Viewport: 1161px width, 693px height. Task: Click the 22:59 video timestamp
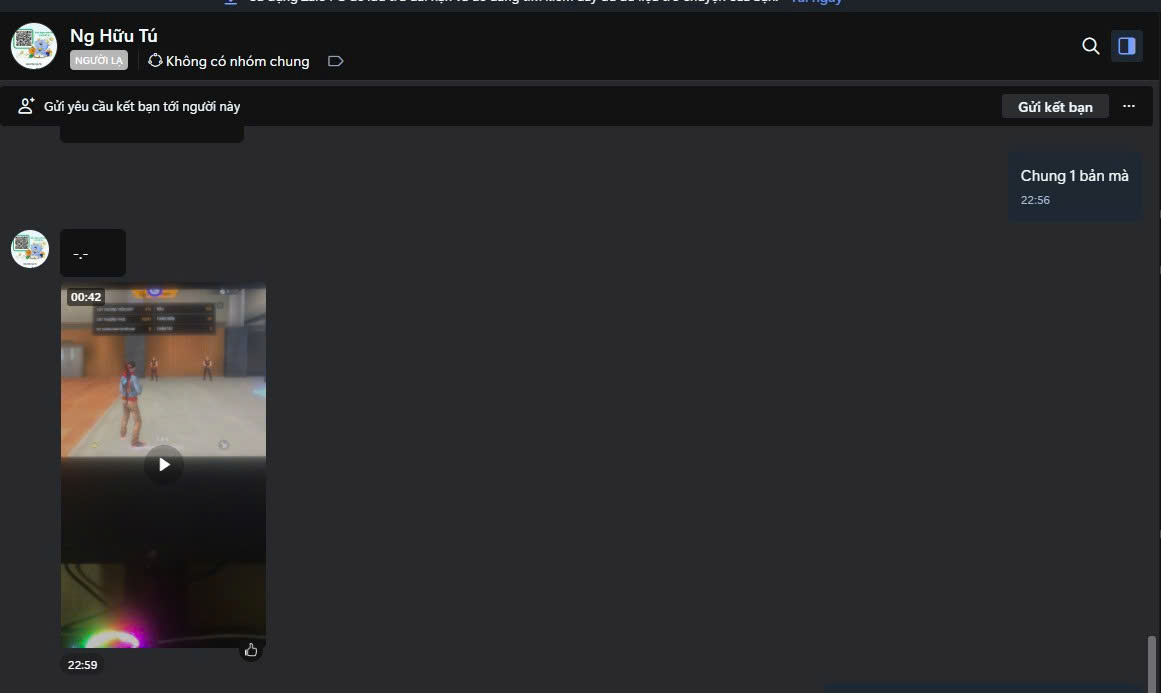[x=82, y=665]
